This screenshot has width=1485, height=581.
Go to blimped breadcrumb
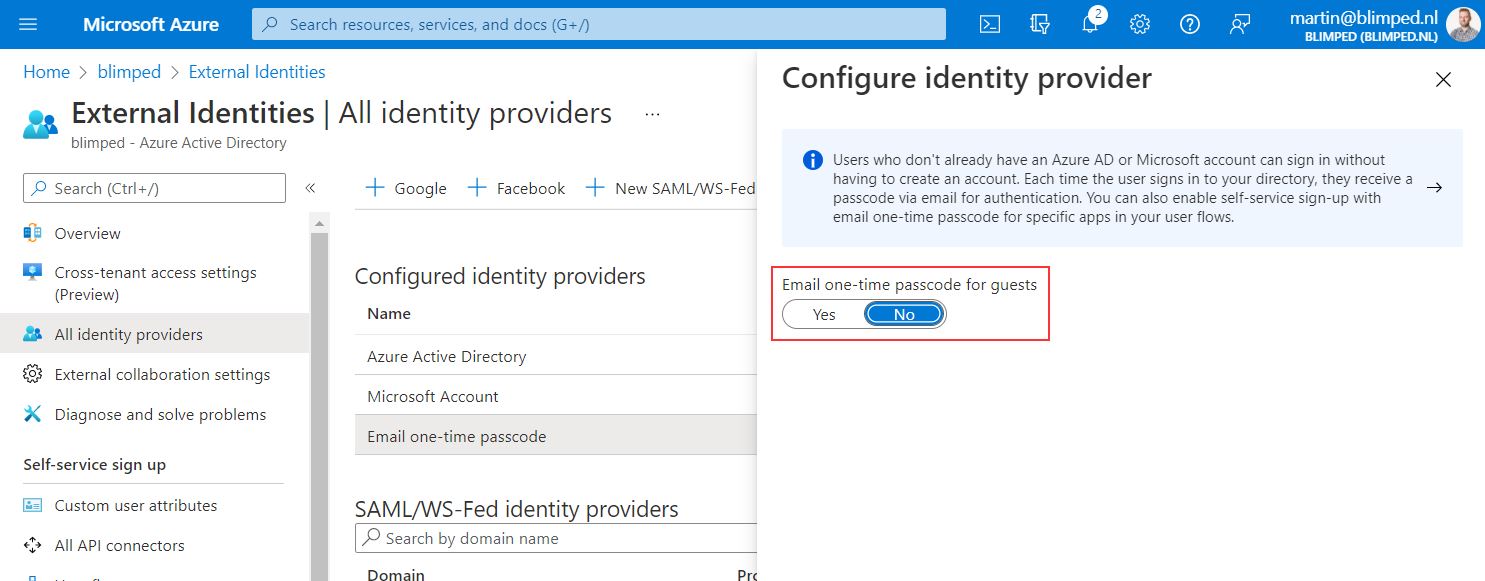pos(129,72)
